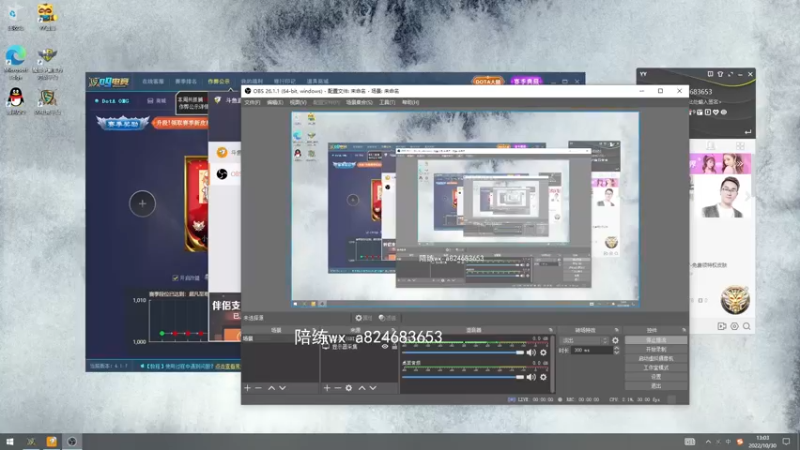
Task: Click the mixer panel vertical scrollbar
Action: (x=552, y=363)
